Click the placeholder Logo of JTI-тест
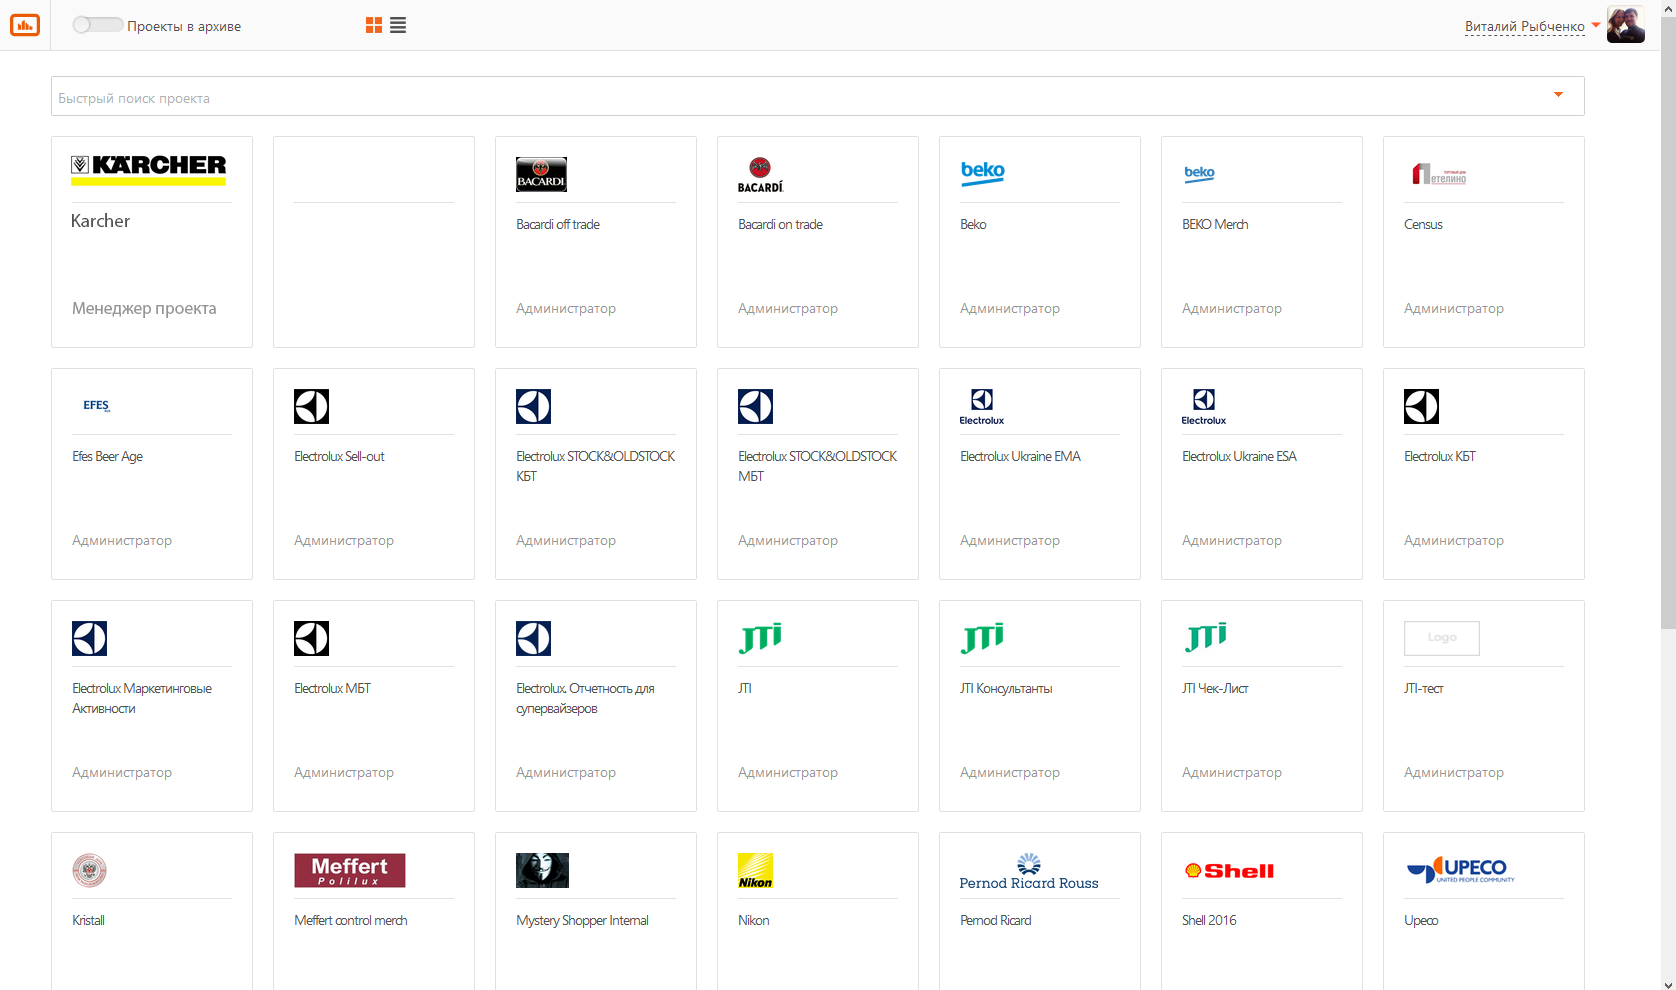This screenshot has width=1676, height=990. click(1441, 638)
